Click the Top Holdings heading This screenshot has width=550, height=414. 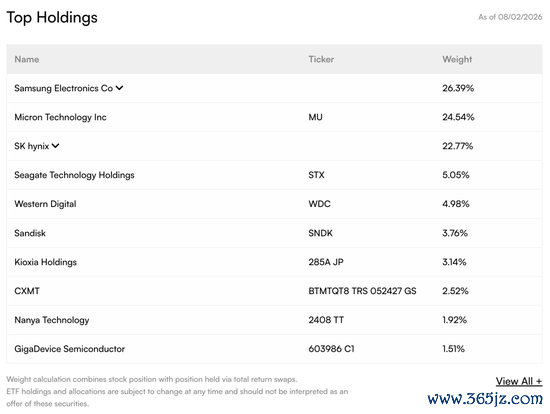click(52, 18)
